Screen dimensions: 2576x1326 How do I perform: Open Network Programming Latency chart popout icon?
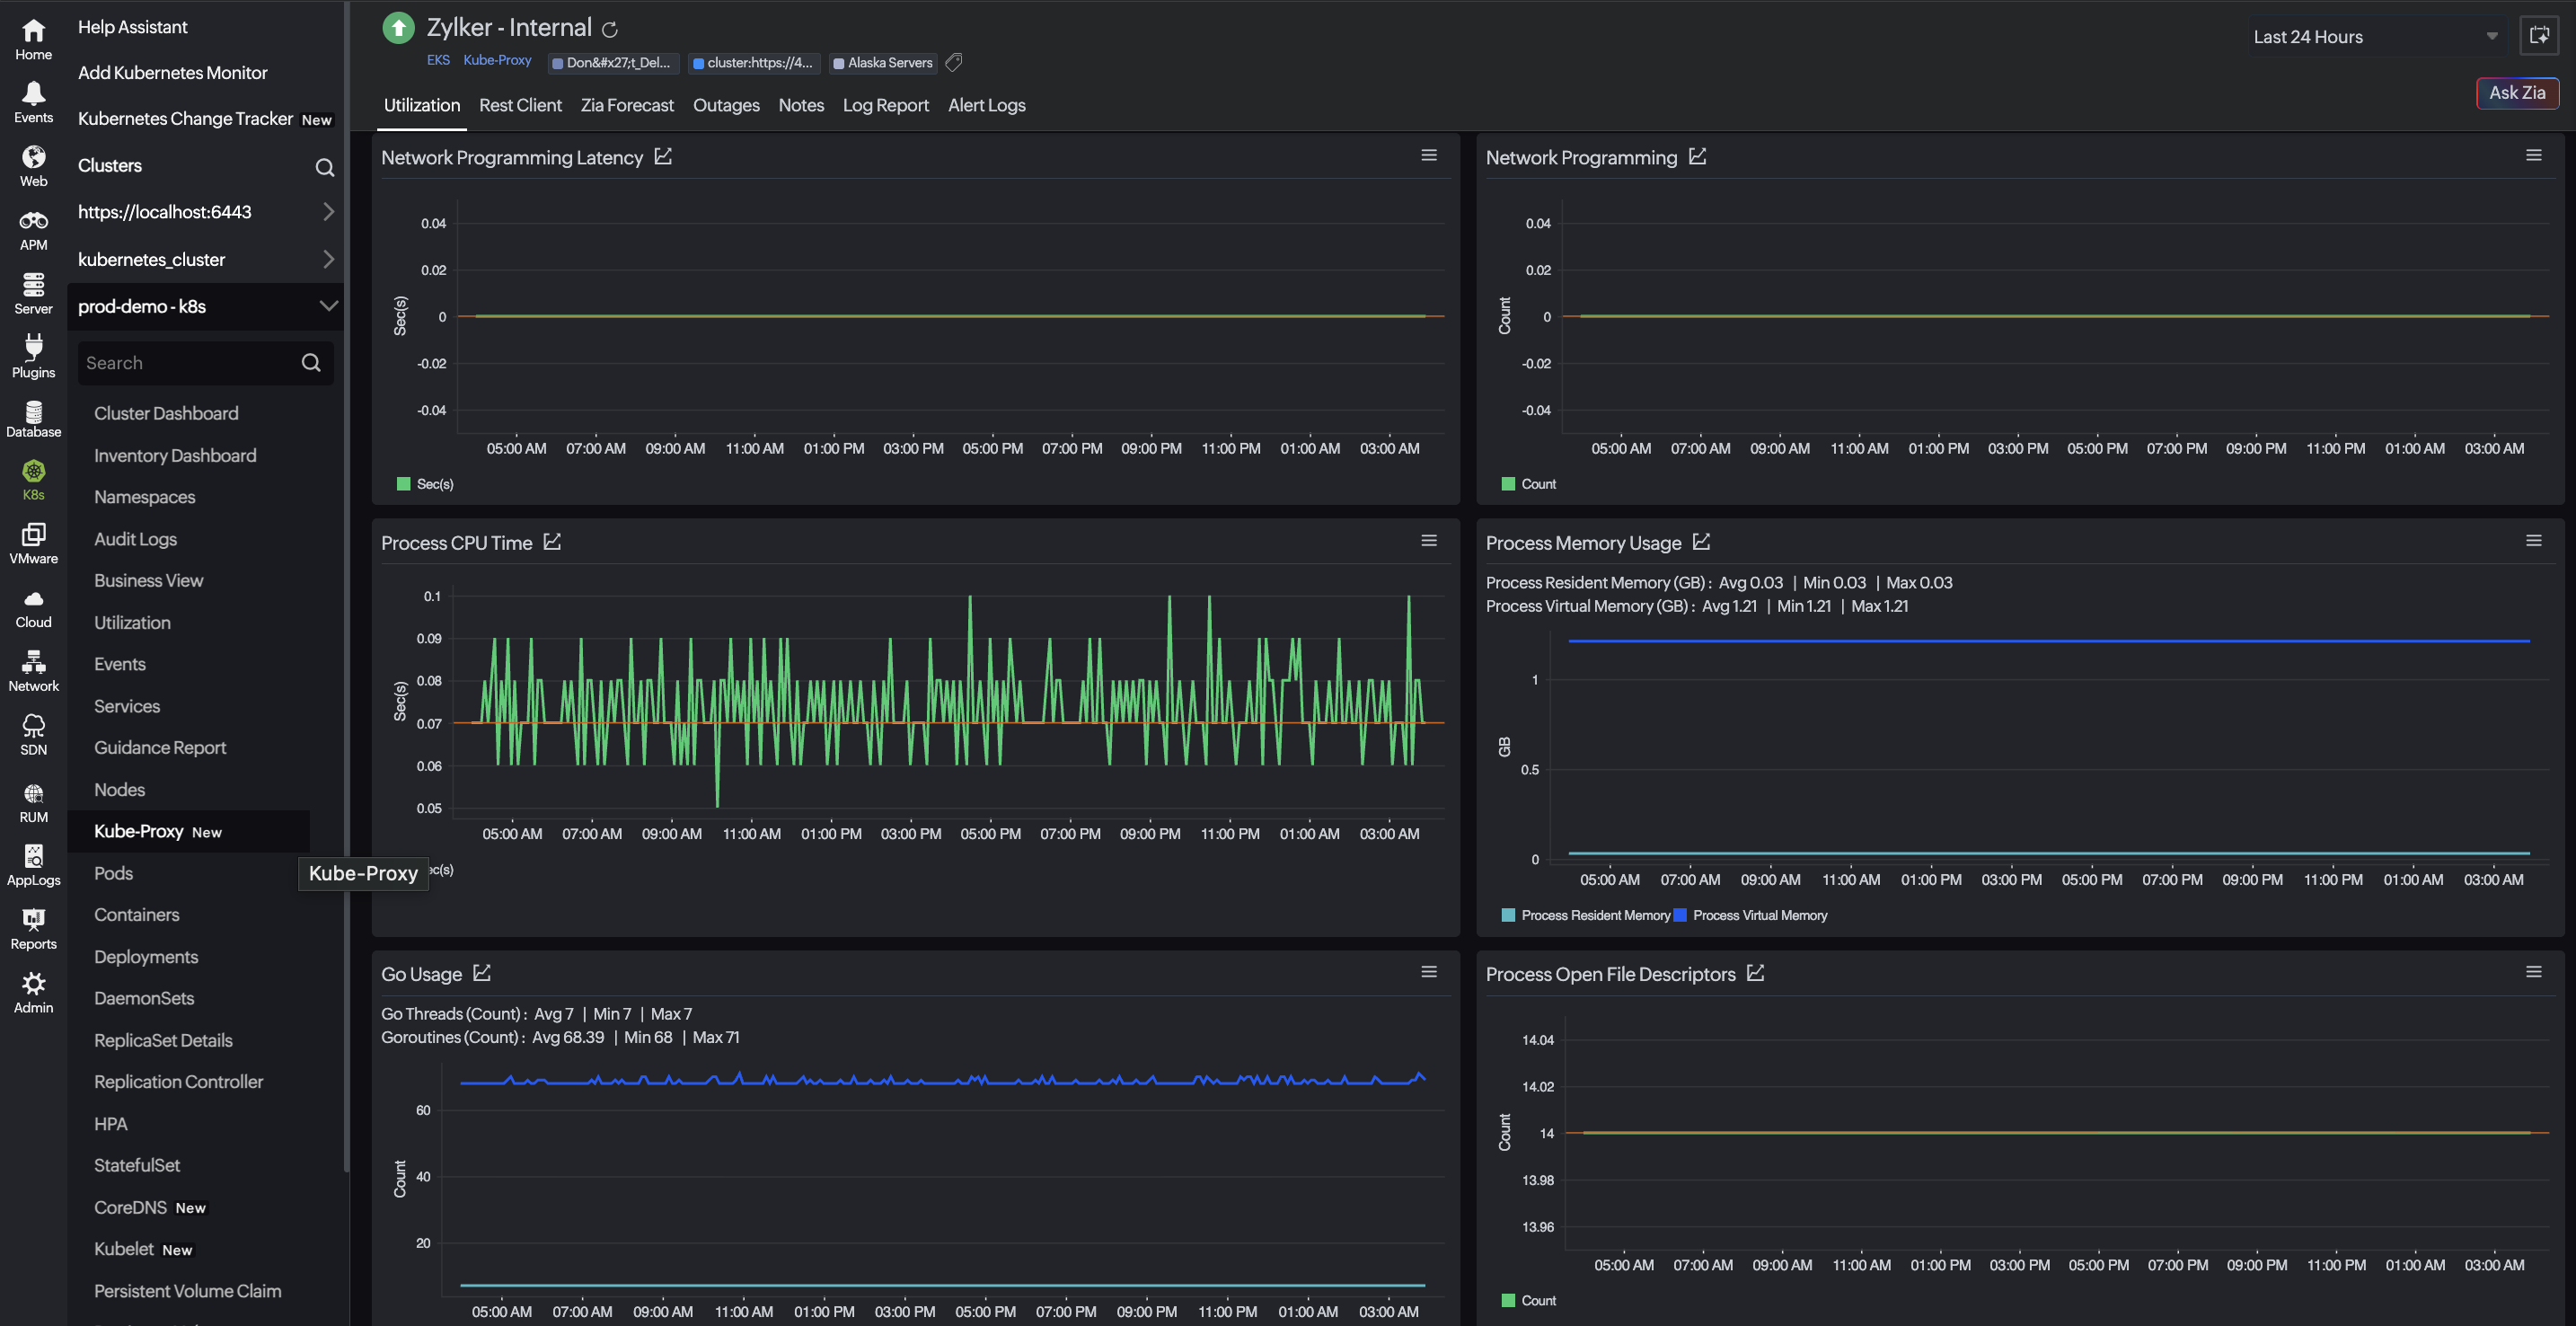point(663,156)
